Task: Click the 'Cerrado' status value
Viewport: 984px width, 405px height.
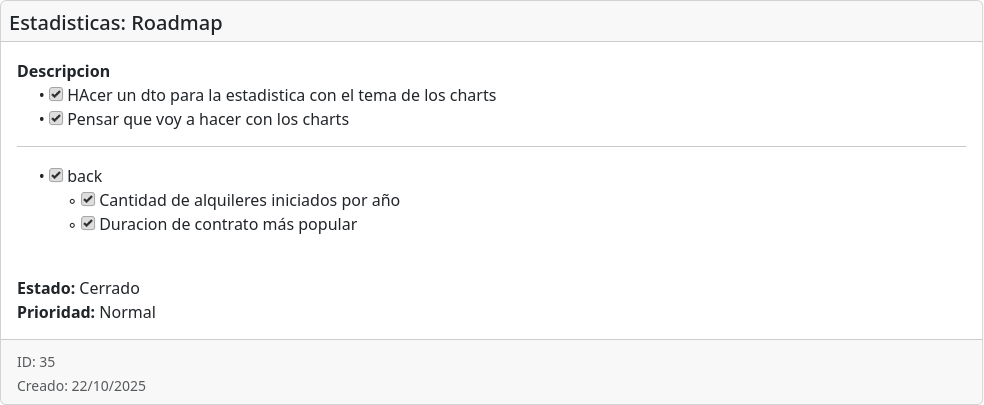Action: click(110, 289)
